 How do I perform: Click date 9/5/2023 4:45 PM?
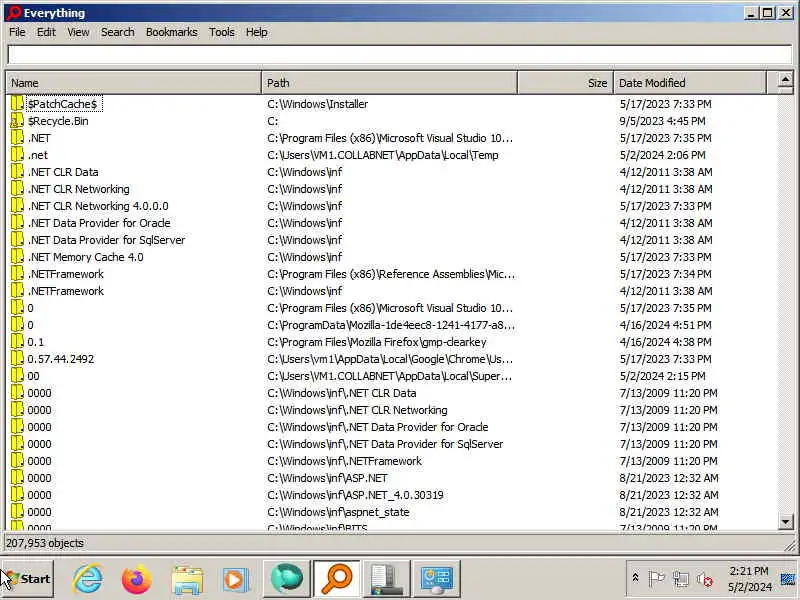tap(663, 121)
